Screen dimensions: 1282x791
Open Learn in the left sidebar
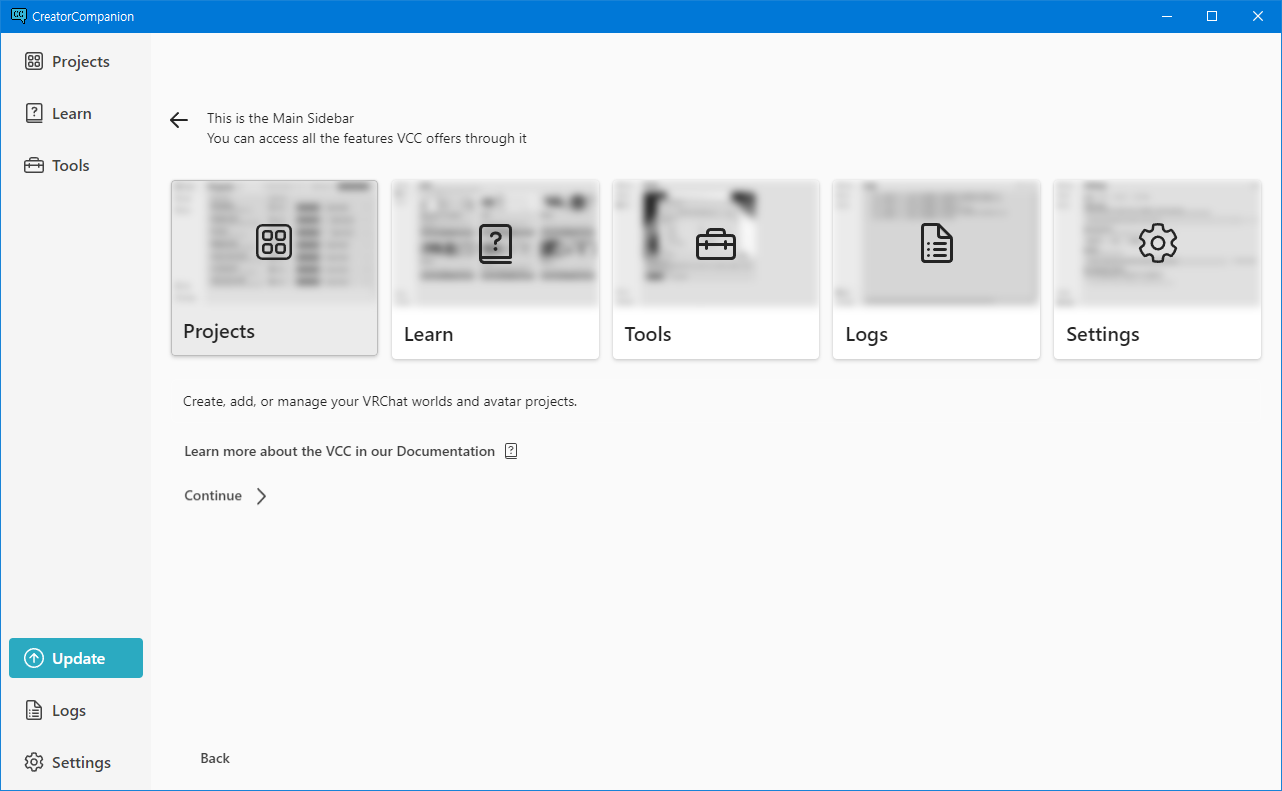tap(75, 114)
